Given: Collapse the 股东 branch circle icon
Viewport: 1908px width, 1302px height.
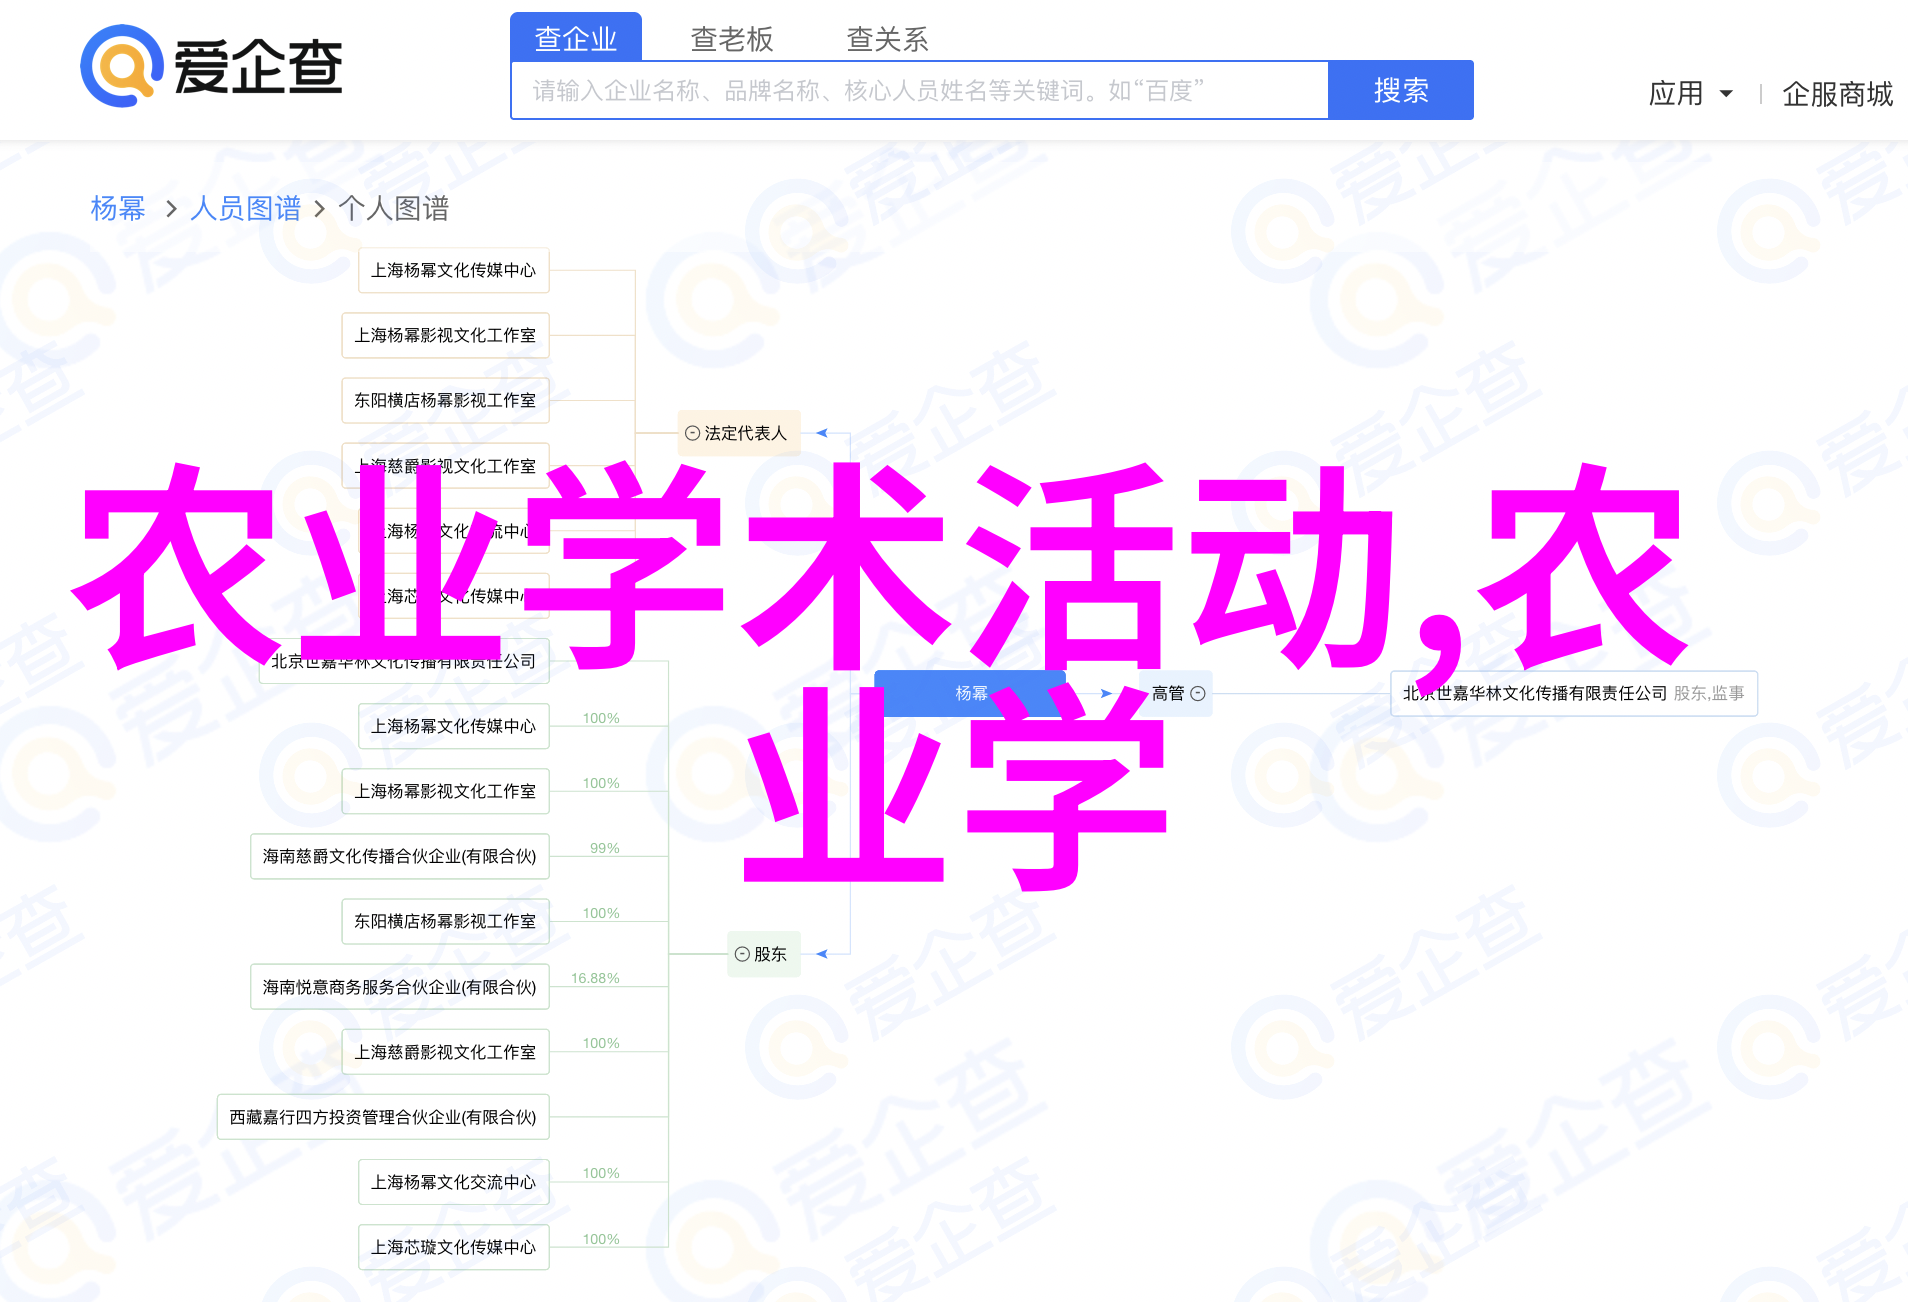Looking at the screenshot, I should 742,954.
